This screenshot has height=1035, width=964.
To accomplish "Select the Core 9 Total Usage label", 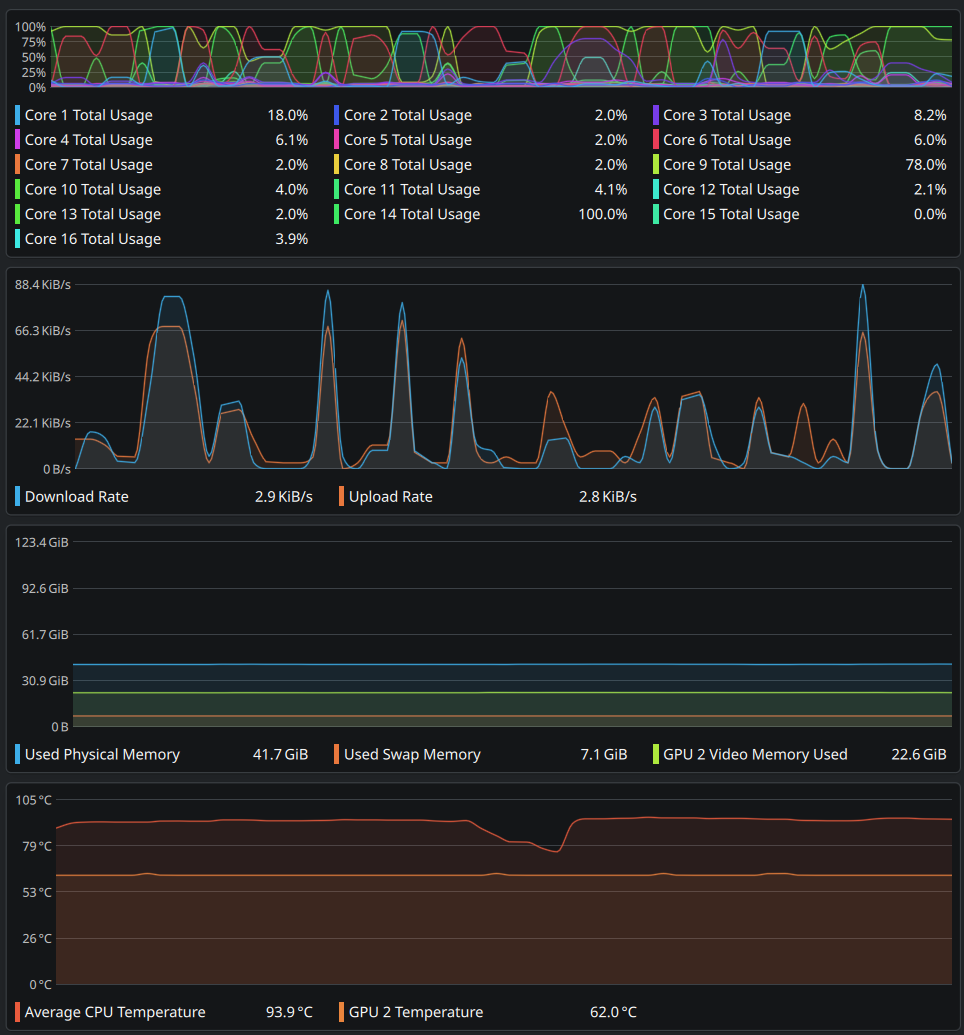I will tap(727, 164).
